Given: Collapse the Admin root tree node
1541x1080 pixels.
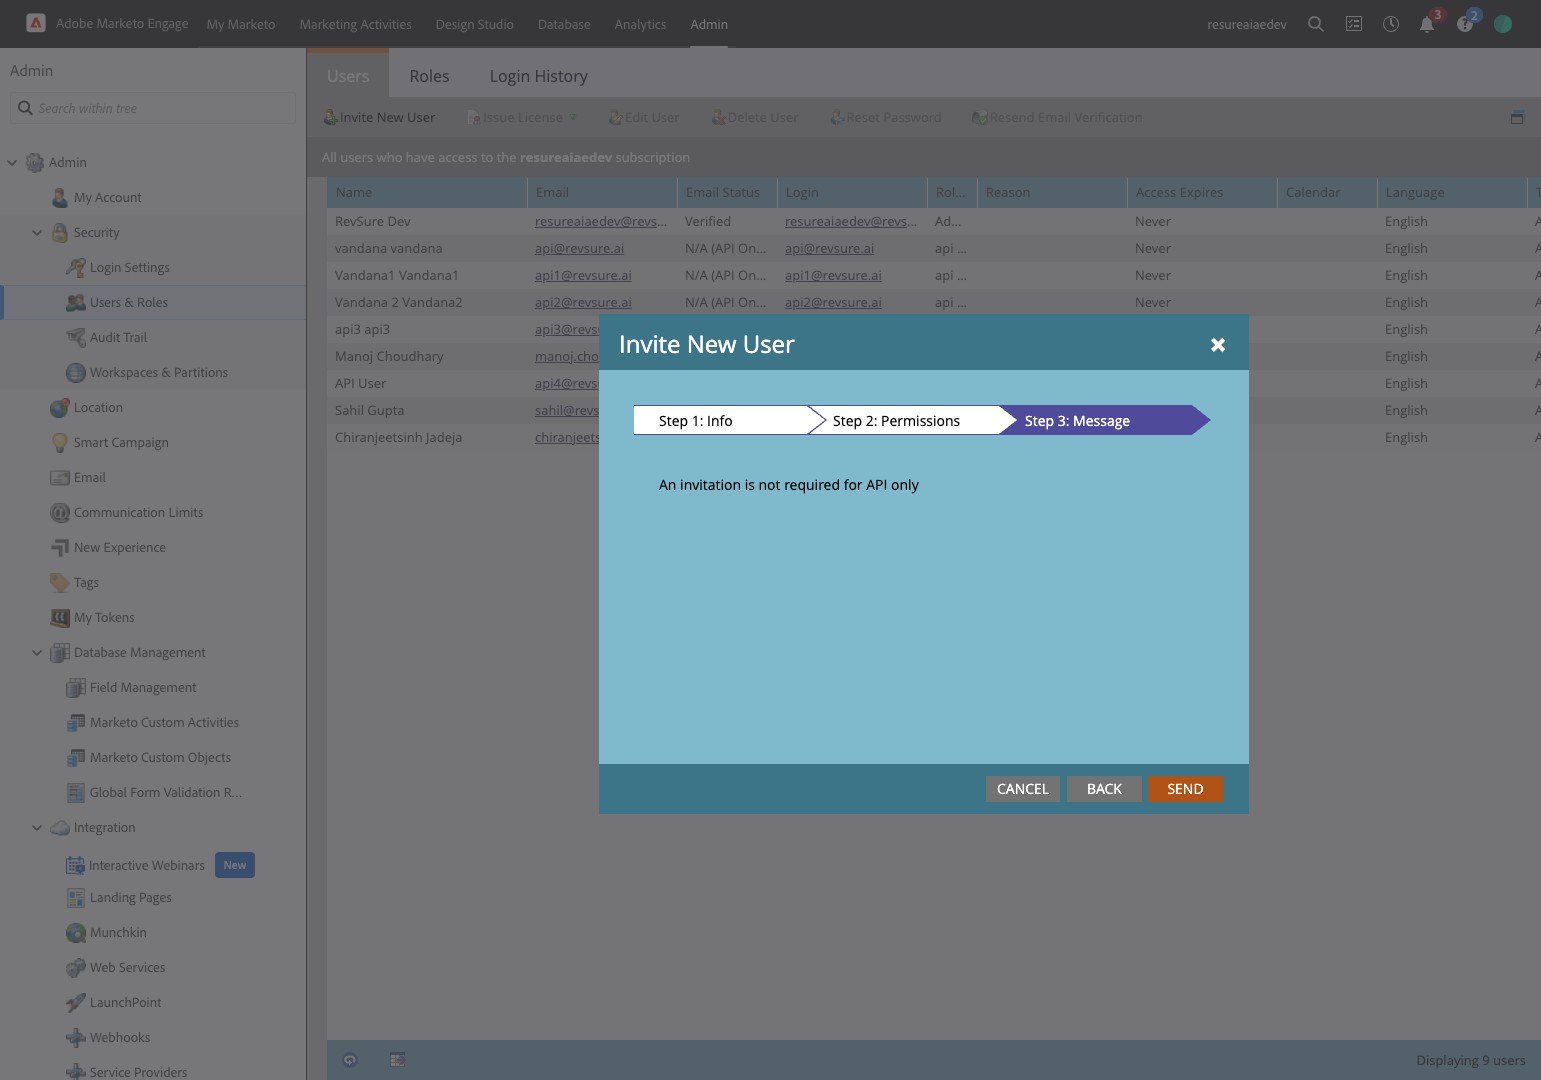Looking at the screenshot, I should (x=12, y=162).
